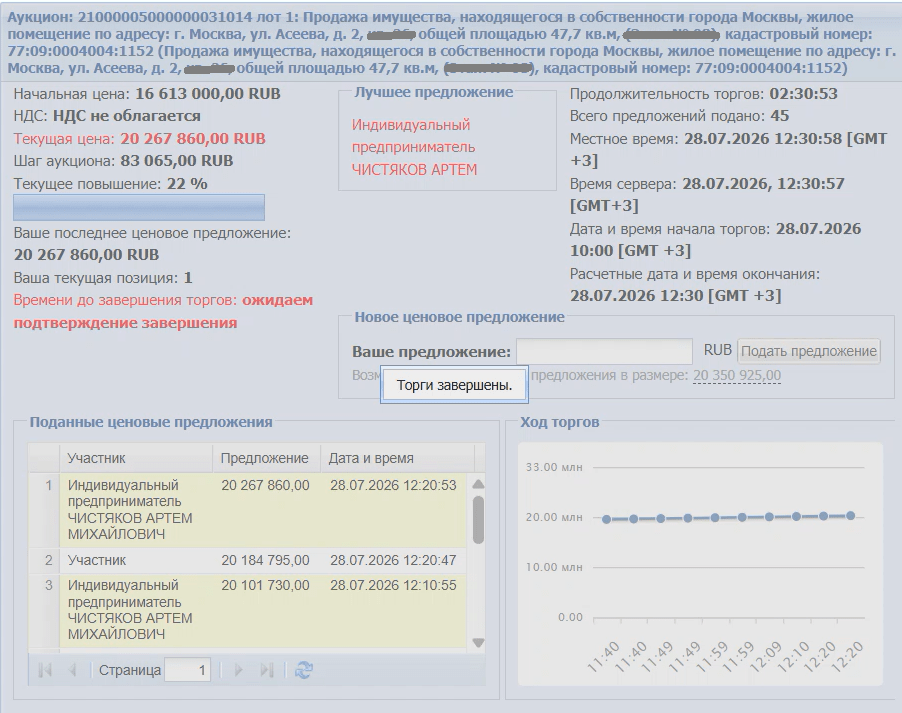Refresh the submitted bids table
The image size is (902, 713).
pos(304,670)
